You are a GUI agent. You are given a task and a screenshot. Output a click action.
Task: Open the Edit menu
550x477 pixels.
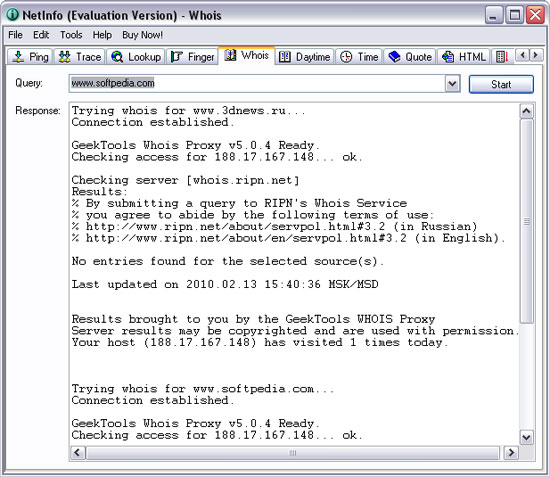(41, 35)
